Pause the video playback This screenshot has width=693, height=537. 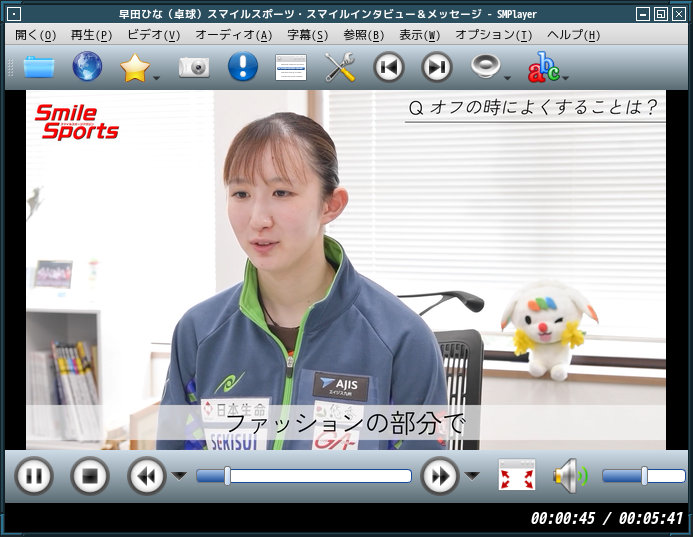click(34, 476)
